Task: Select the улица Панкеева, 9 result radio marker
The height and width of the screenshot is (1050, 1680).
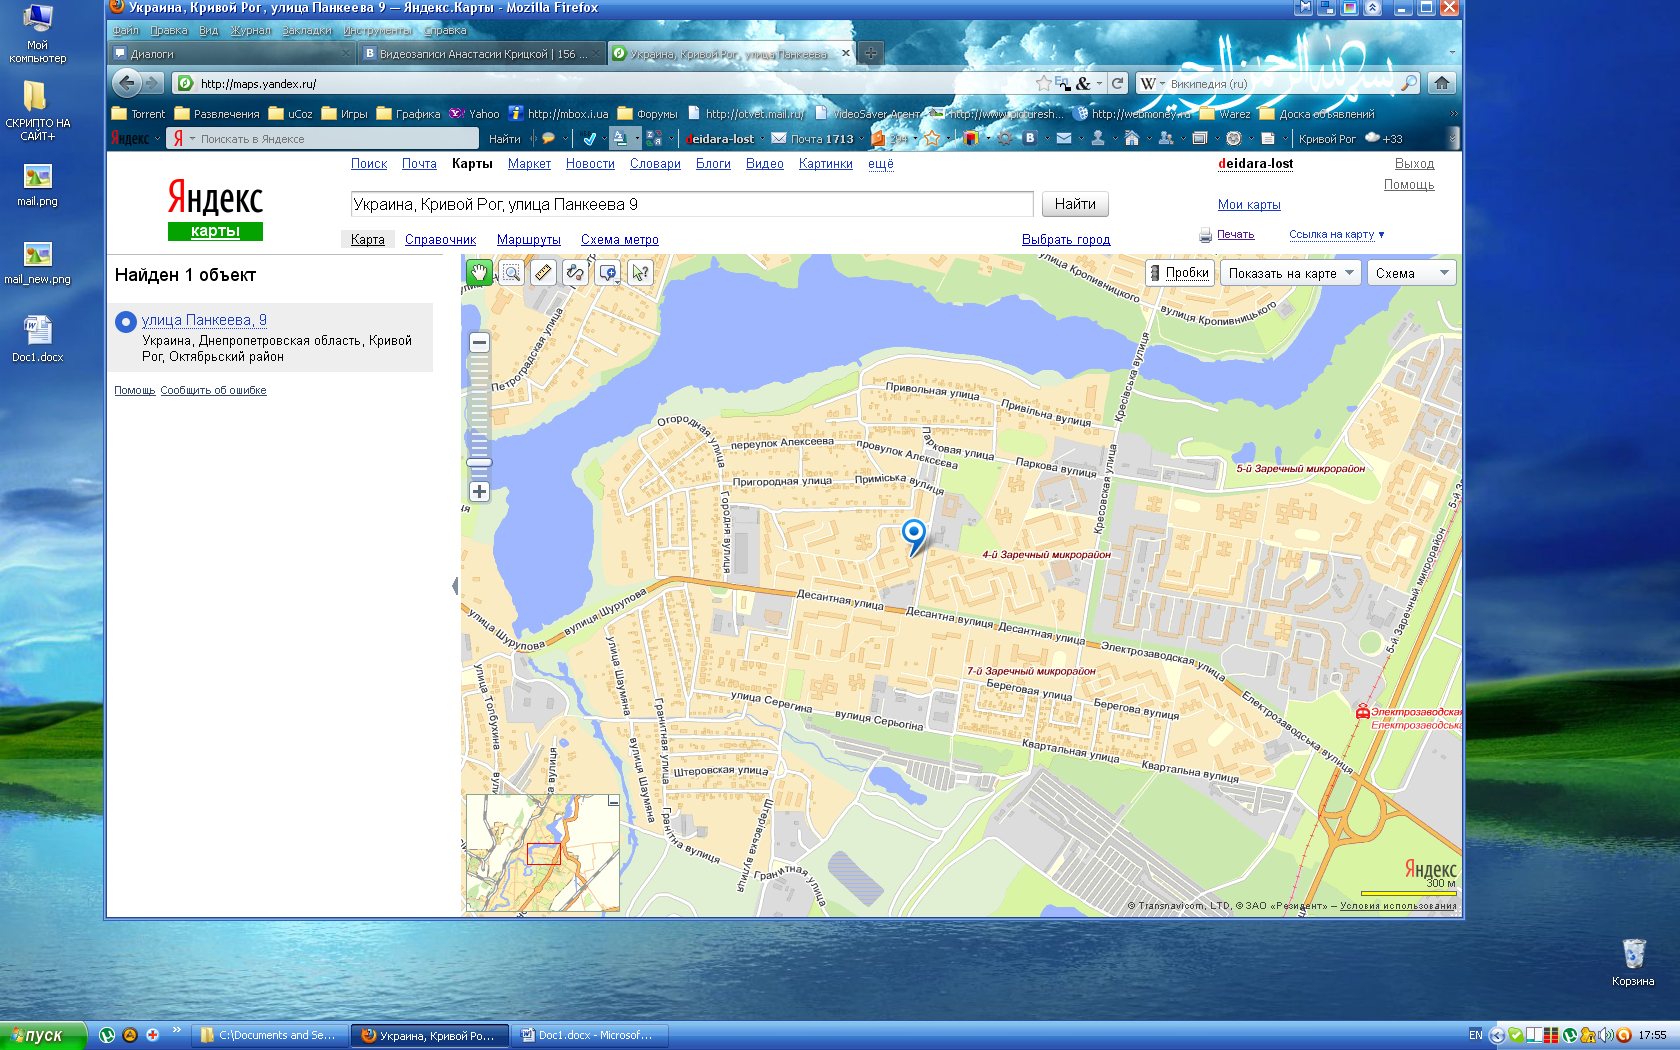Action: click(126, 321)
